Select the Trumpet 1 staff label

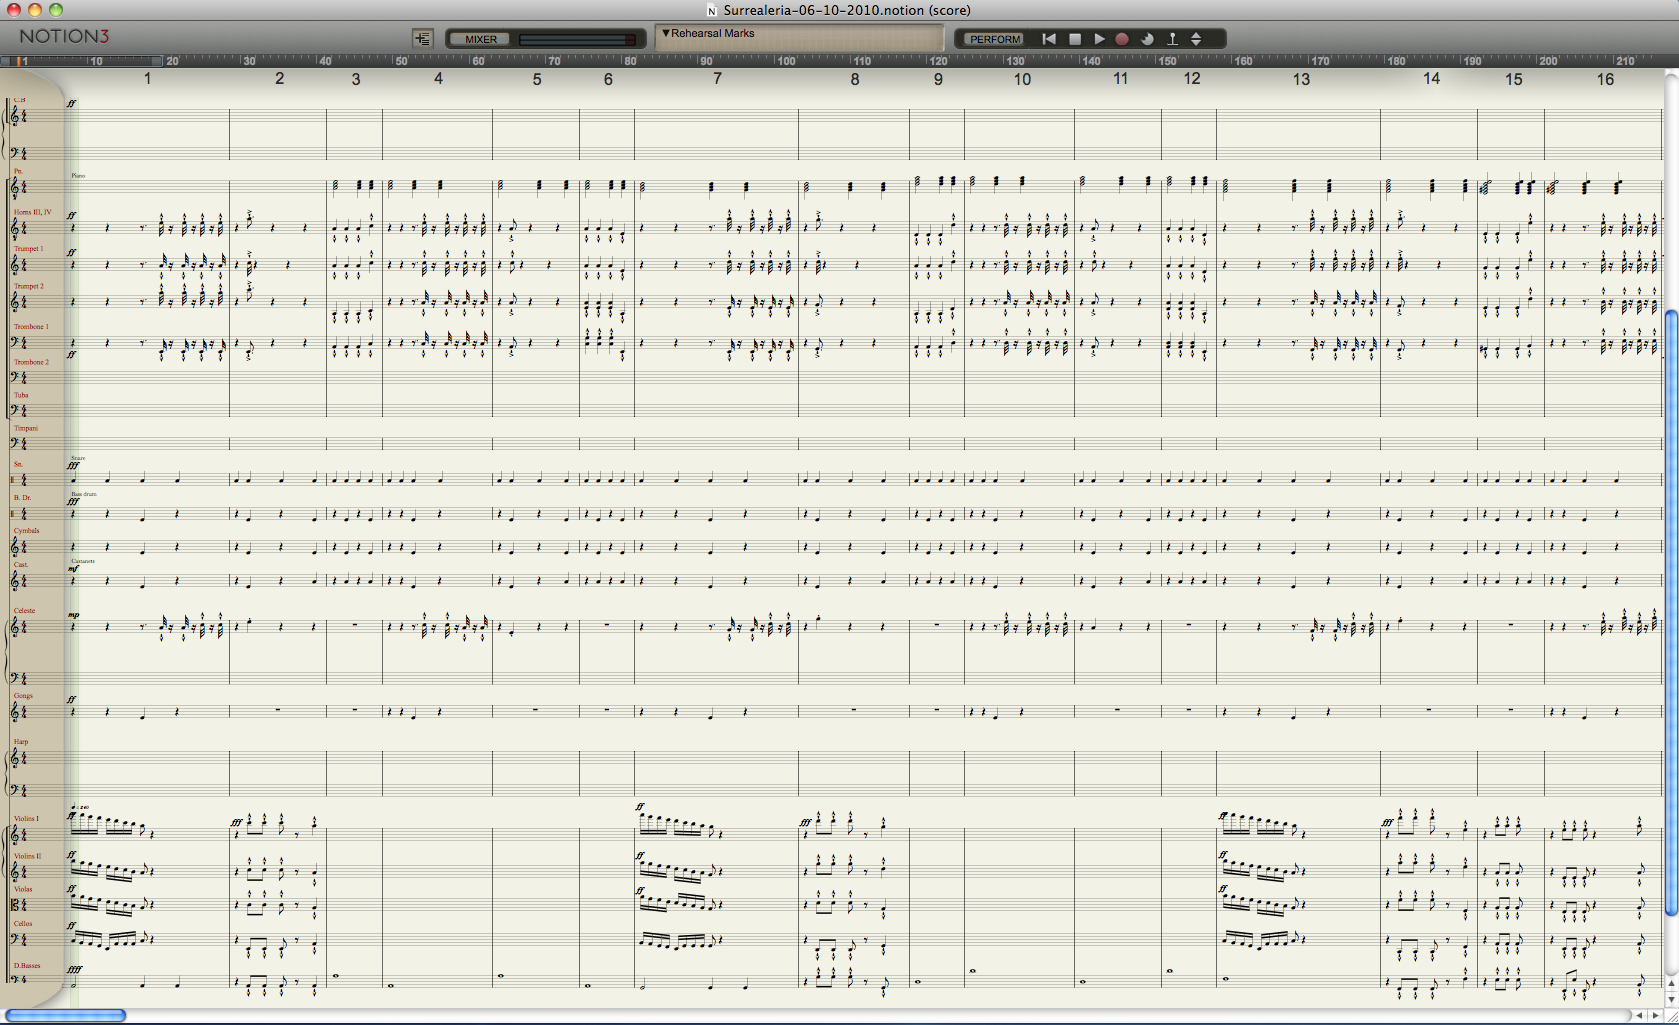(28, 248)
